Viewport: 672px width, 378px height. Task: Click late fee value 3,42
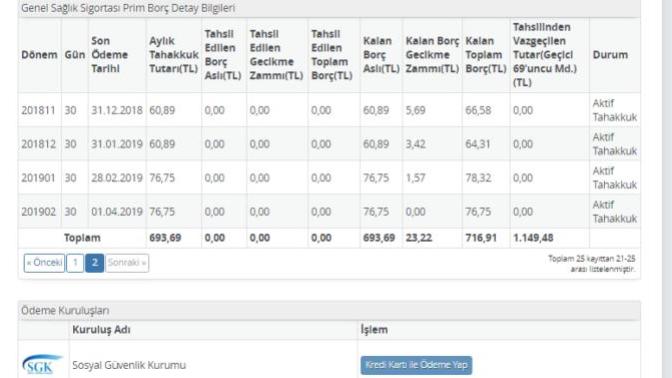point(415,144)
